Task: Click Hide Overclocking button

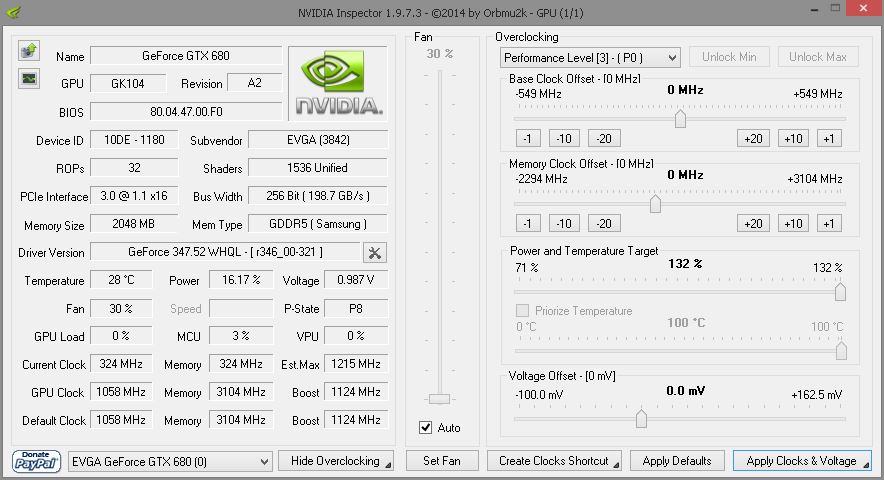Action: 336,461
